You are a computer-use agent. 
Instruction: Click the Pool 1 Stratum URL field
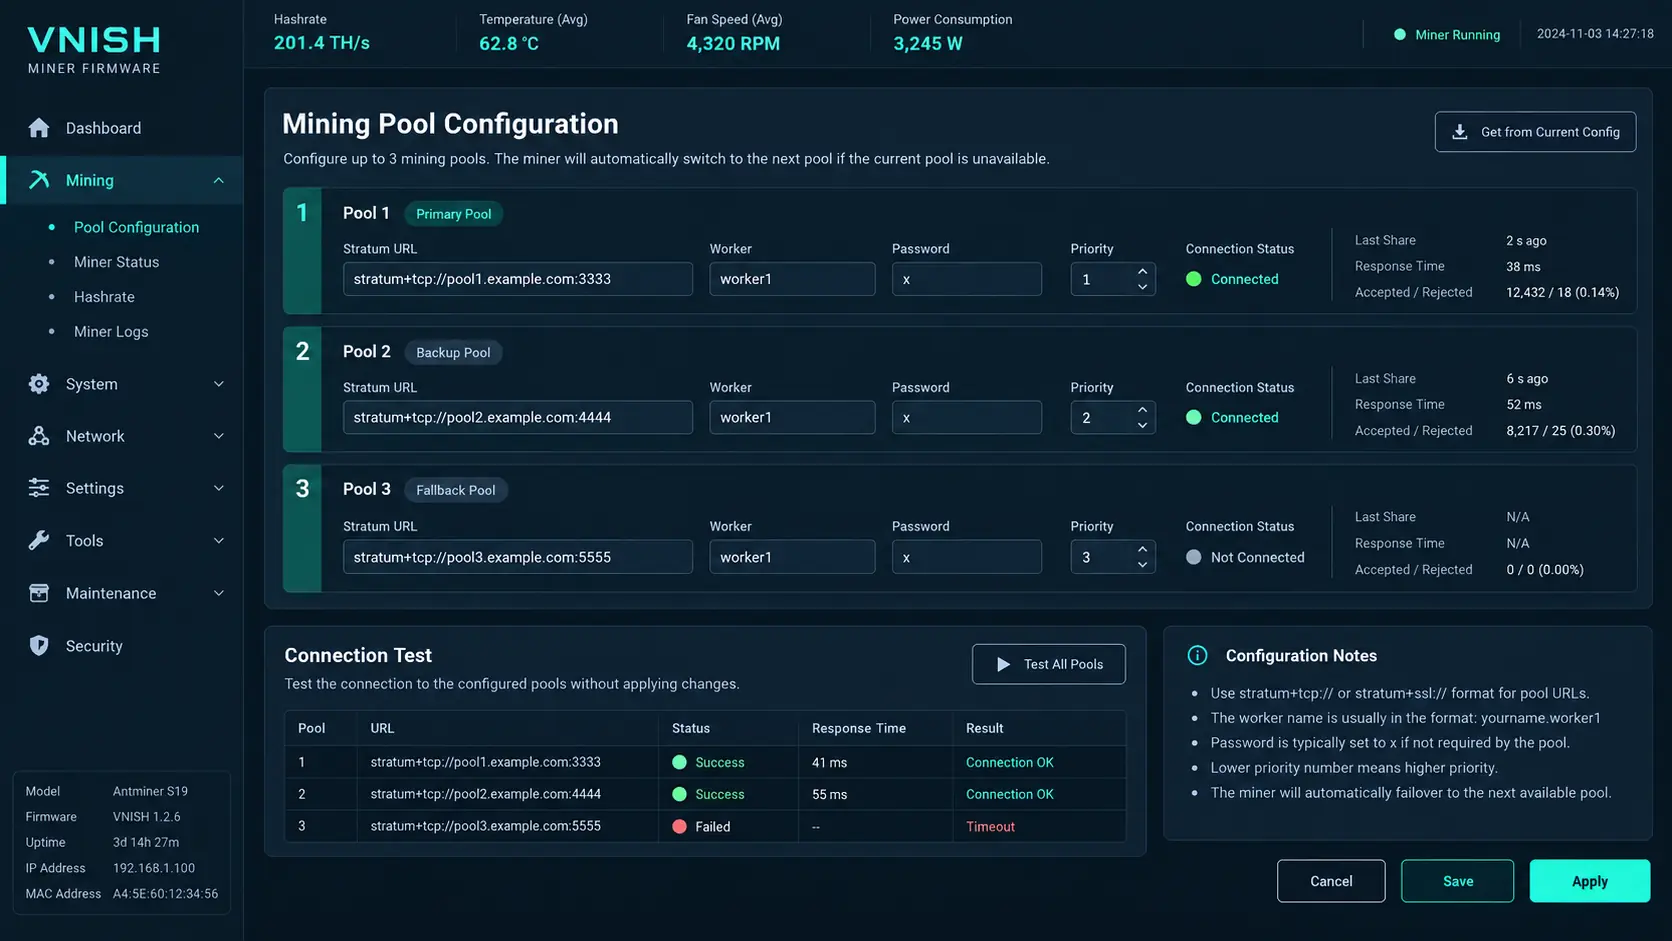[x=518, y=279]
